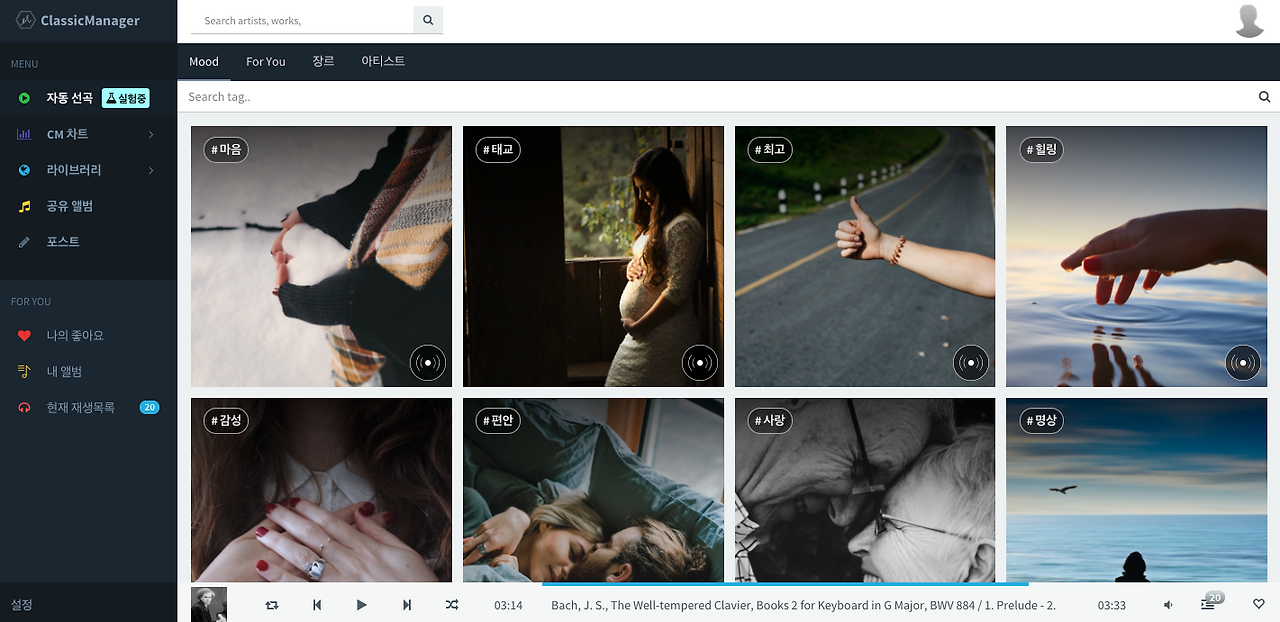The height and width of the screenshot is (622, 1280).
Task: Click the album art thumbnail in player bar
Action: 209,605
